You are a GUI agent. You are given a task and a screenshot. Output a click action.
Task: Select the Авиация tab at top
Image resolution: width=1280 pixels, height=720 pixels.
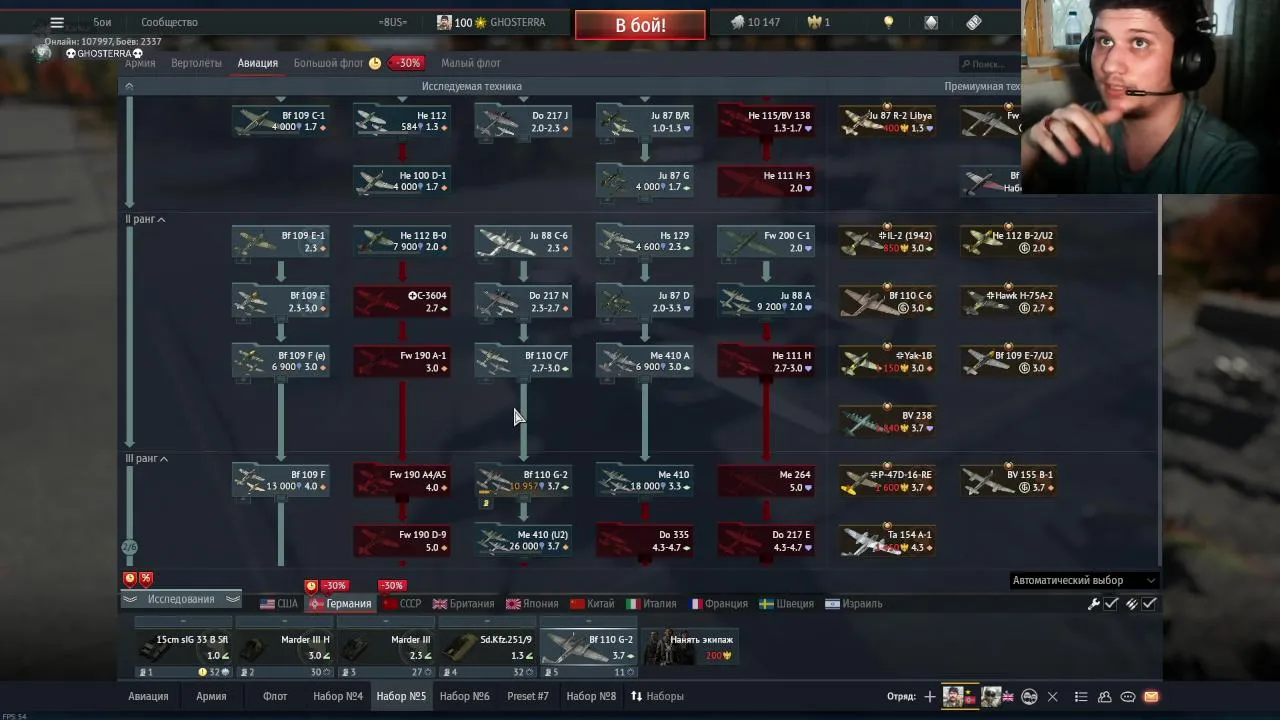pos(258,63)
